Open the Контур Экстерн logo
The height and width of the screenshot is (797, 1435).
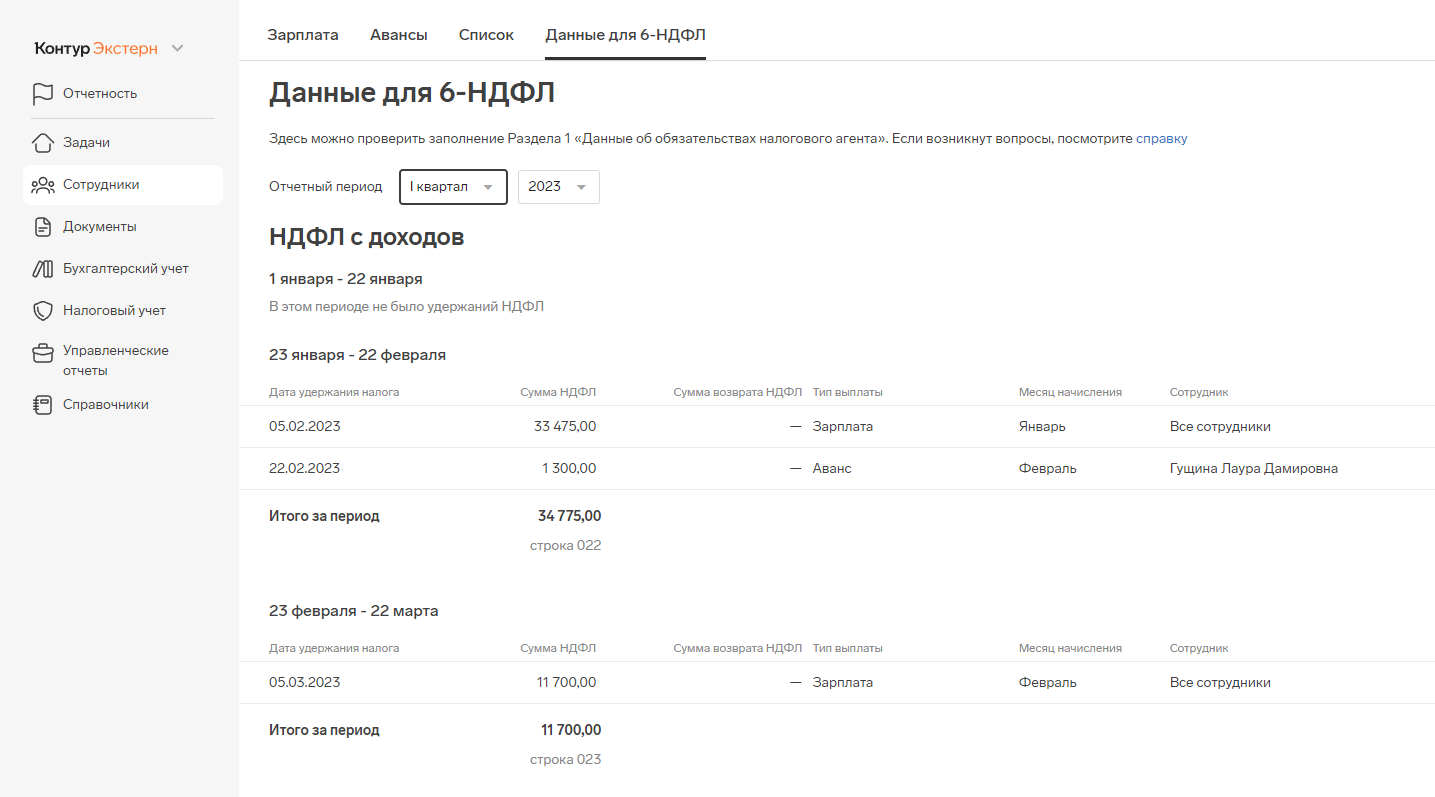coord(96,49)
